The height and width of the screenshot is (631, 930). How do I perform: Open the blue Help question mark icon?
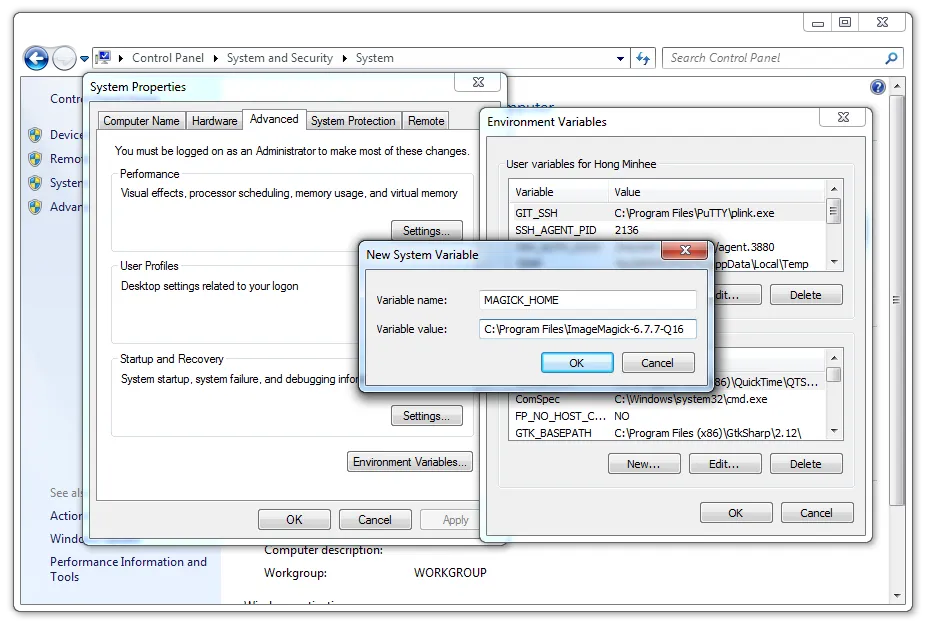878,87
